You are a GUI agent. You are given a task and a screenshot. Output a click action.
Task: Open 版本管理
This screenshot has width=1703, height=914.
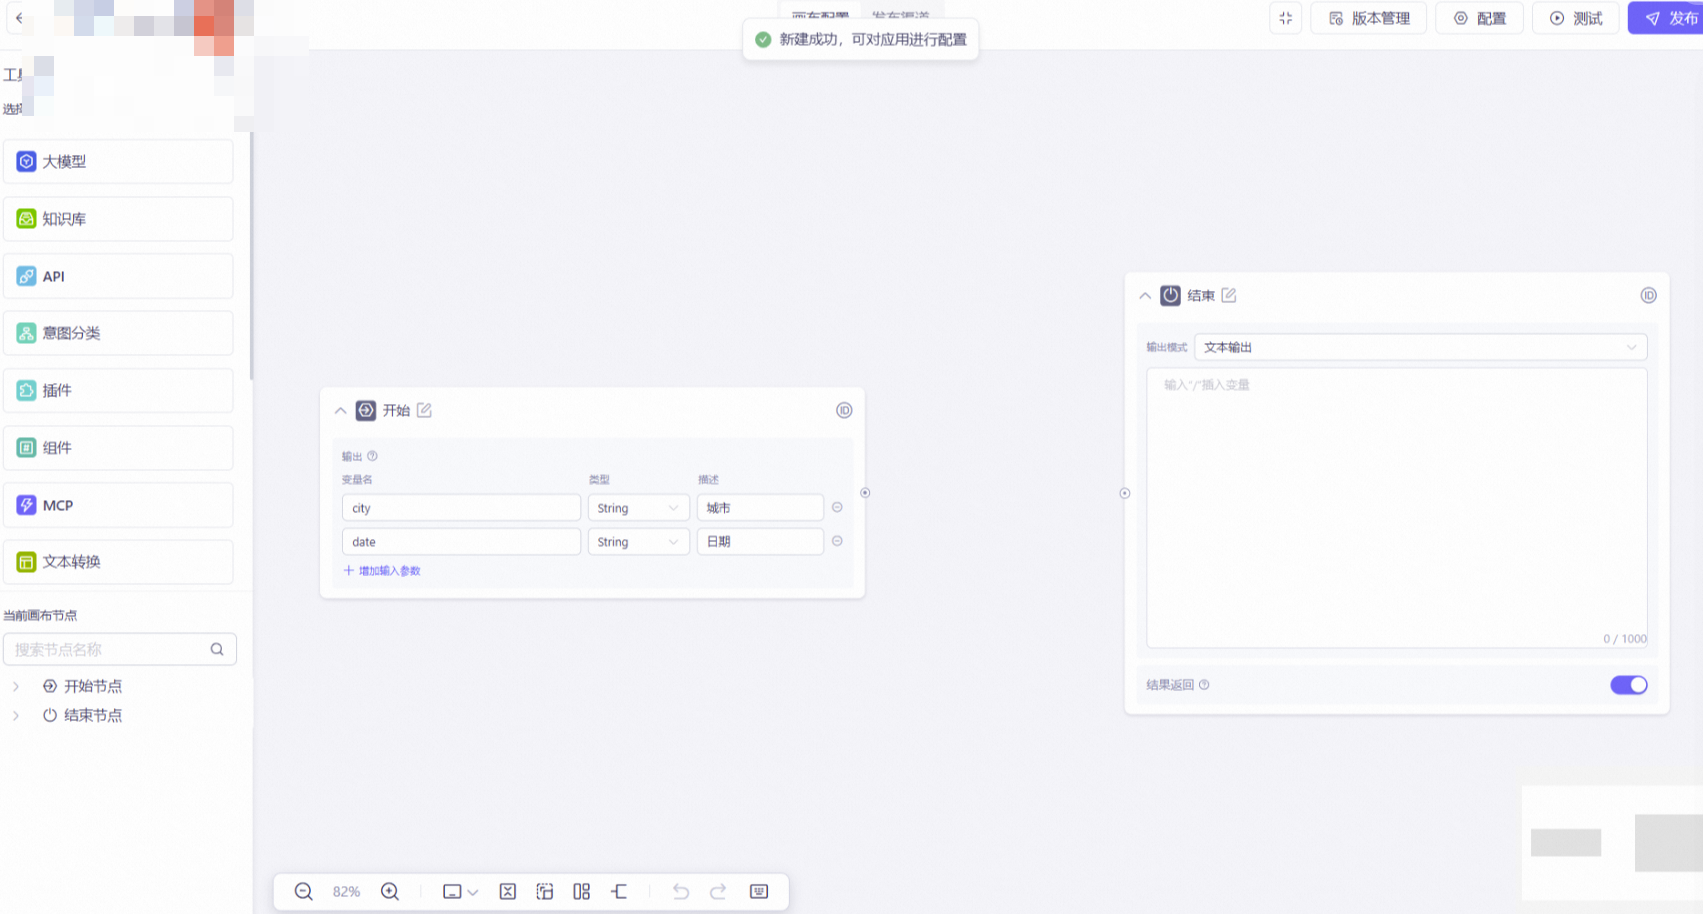point(1369,18)
